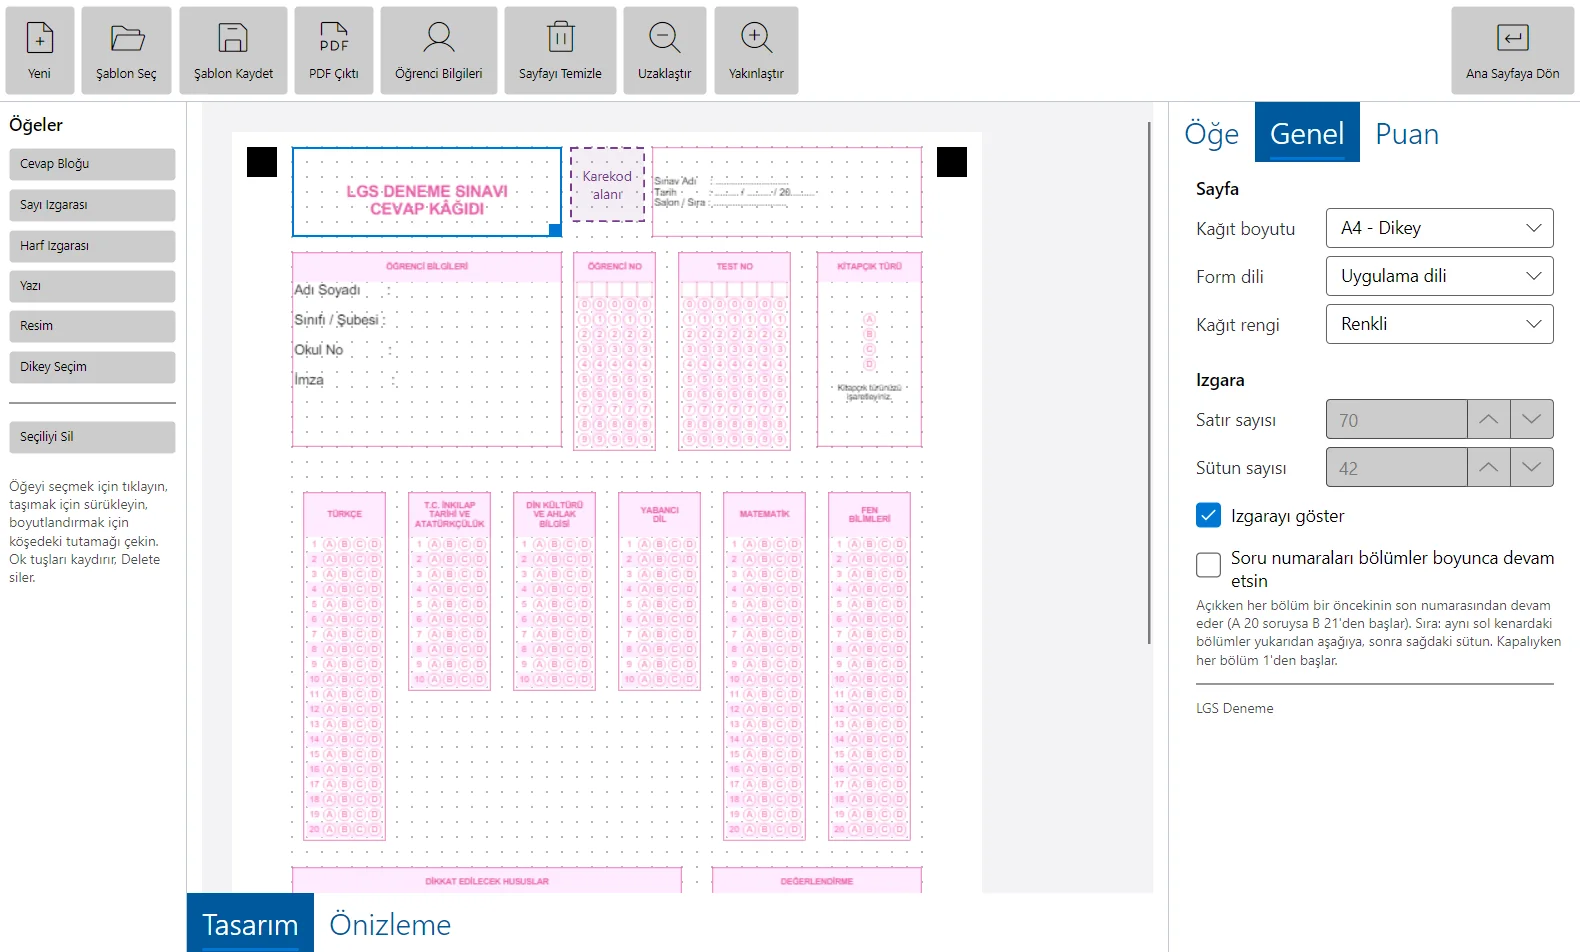1580x952 pixels.
Task: Increase Satır sayısı value
Action: coord(1489,419)
